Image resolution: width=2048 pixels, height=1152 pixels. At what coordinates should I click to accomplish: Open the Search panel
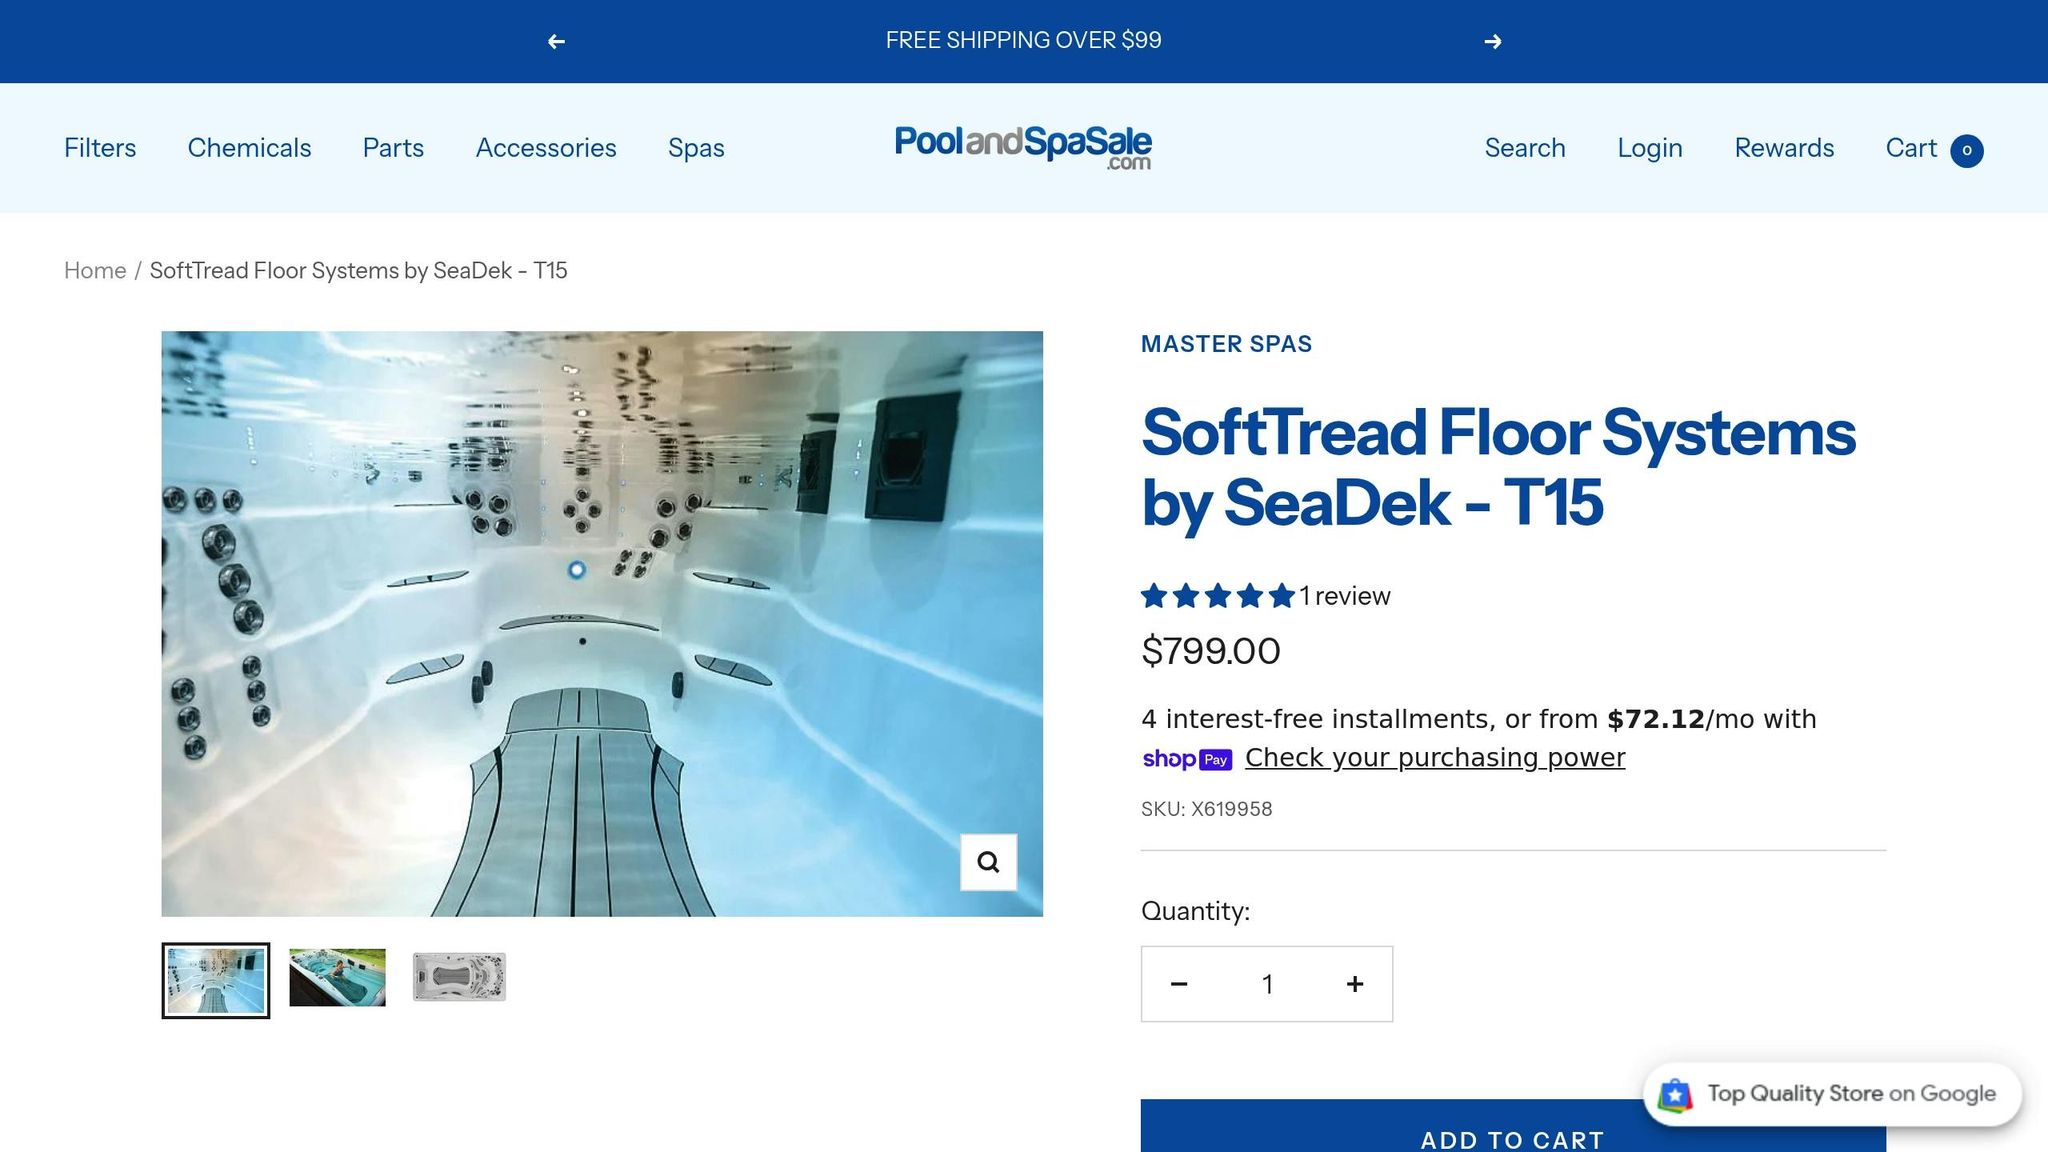1525,147
